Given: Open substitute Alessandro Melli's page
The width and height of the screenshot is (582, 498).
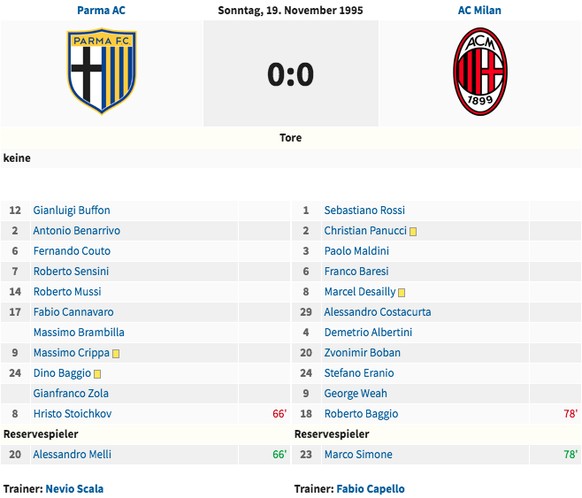Looking at the screenshot, I should (72, 454).
